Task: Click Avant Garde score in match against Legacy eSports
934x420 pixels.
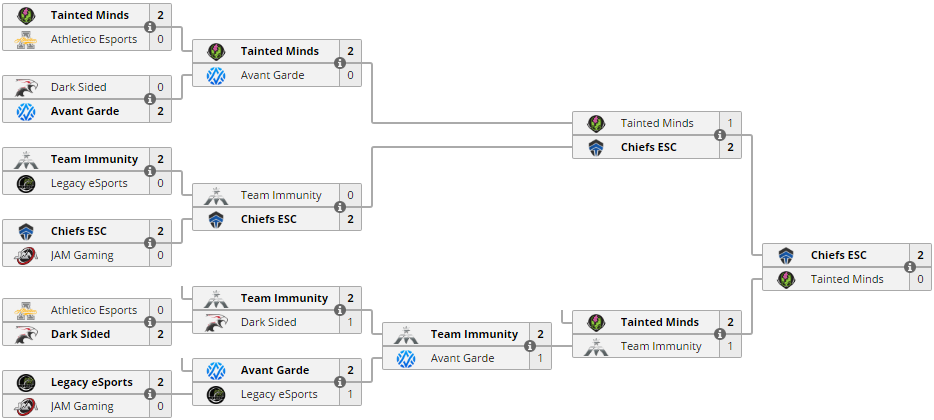Action: (350, 370)
